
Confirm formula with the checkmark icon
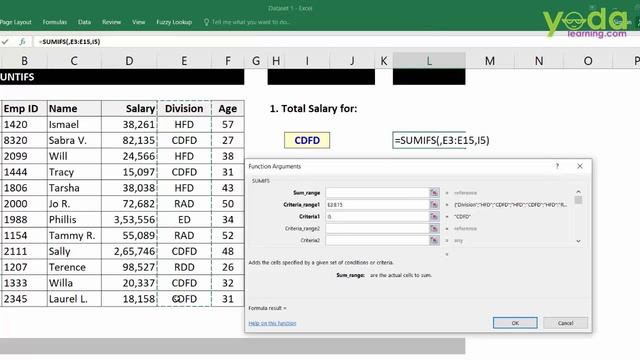[x=5, y=42]
